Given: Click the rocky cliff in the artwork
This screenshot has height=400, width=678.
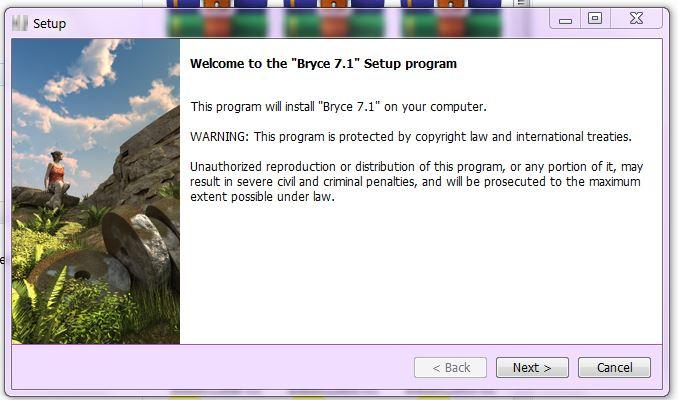Looking at the screenshot, I should pos(147,164).
